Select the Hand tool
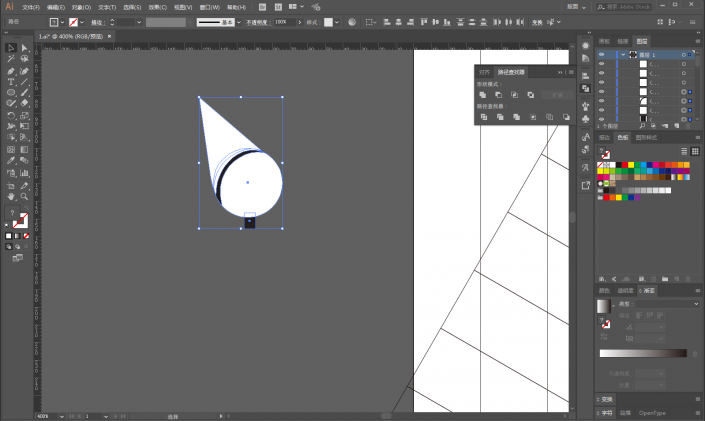The image size is (705, 421). pyautogui.click(x=11, y=197)
